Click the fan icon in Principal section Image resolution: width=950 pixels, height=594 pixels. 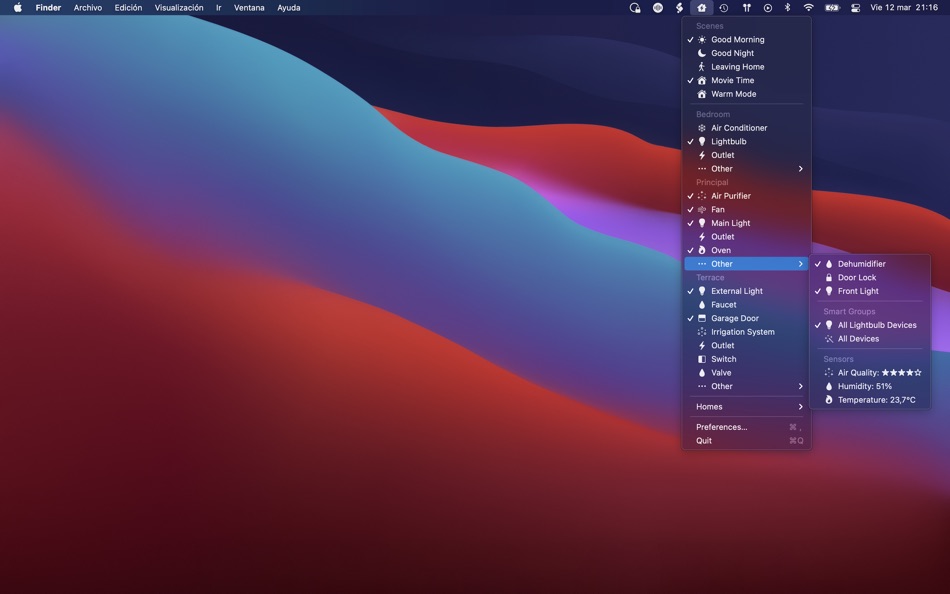pos(702,210)
